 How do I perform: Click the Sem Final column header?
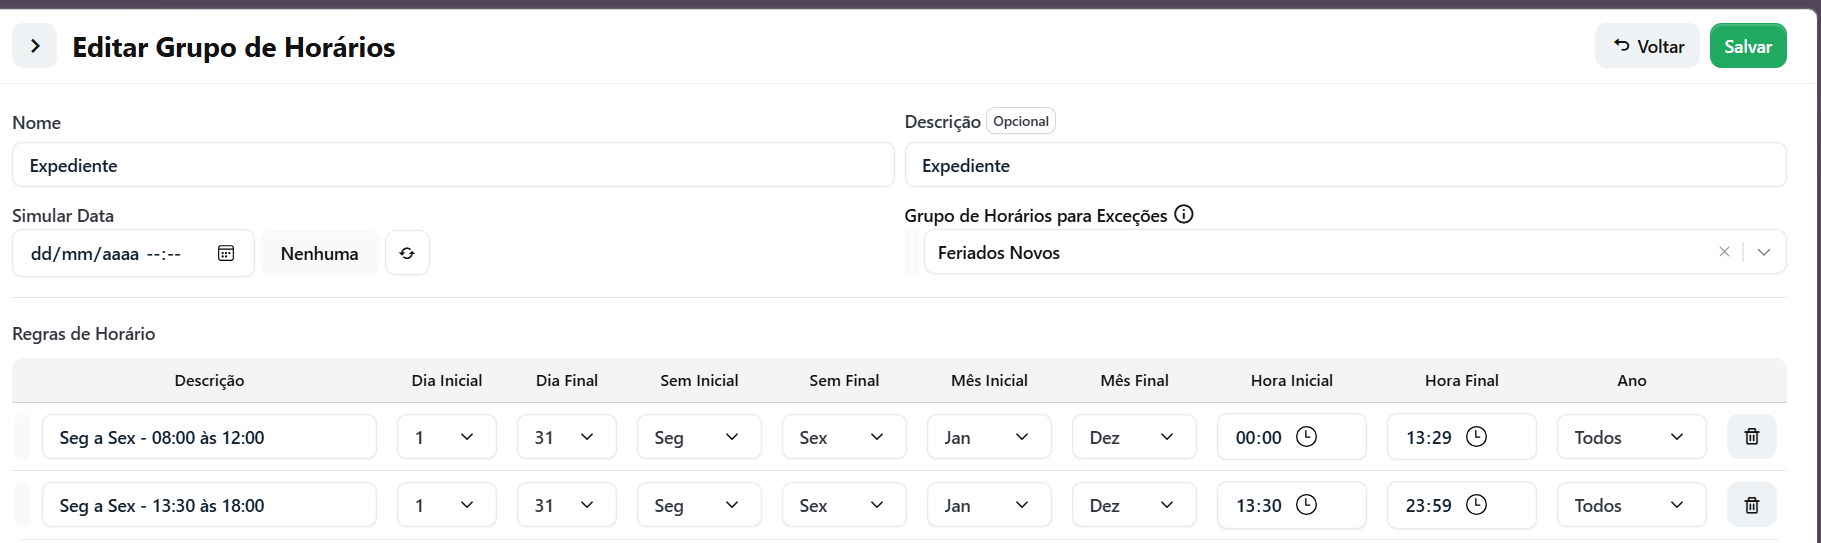pyautogui.click(x=844, y=381)
